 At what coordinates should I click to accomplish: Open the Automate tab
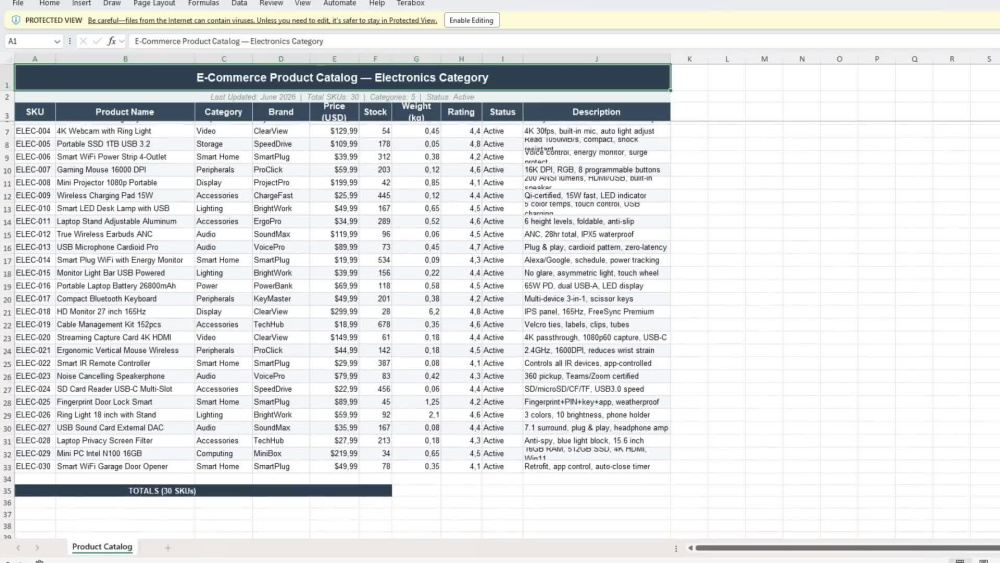tap(339, 3)
